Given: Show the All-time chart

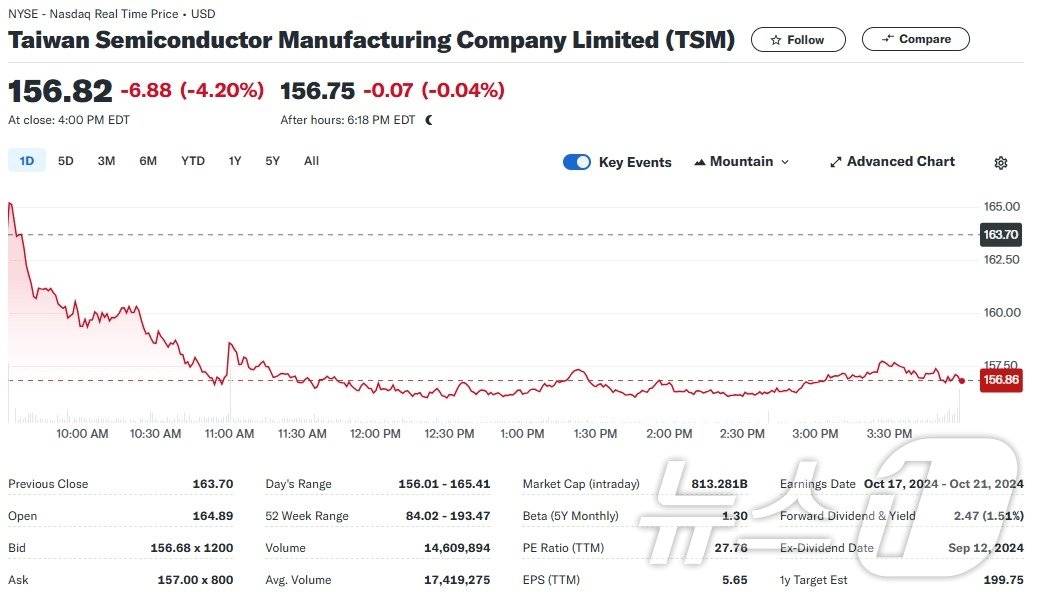Looking at the screenshot, I should (x=311, y=160).
